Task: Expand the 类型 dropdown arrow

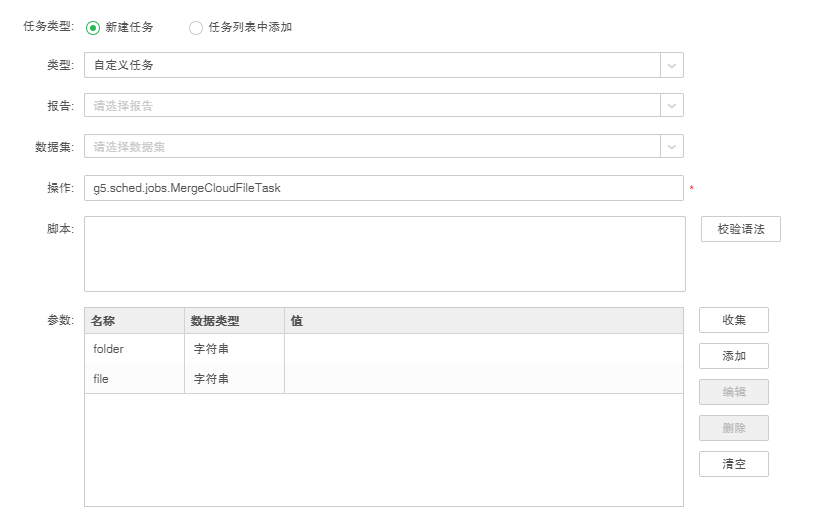Action: click(x=671, y=65)
